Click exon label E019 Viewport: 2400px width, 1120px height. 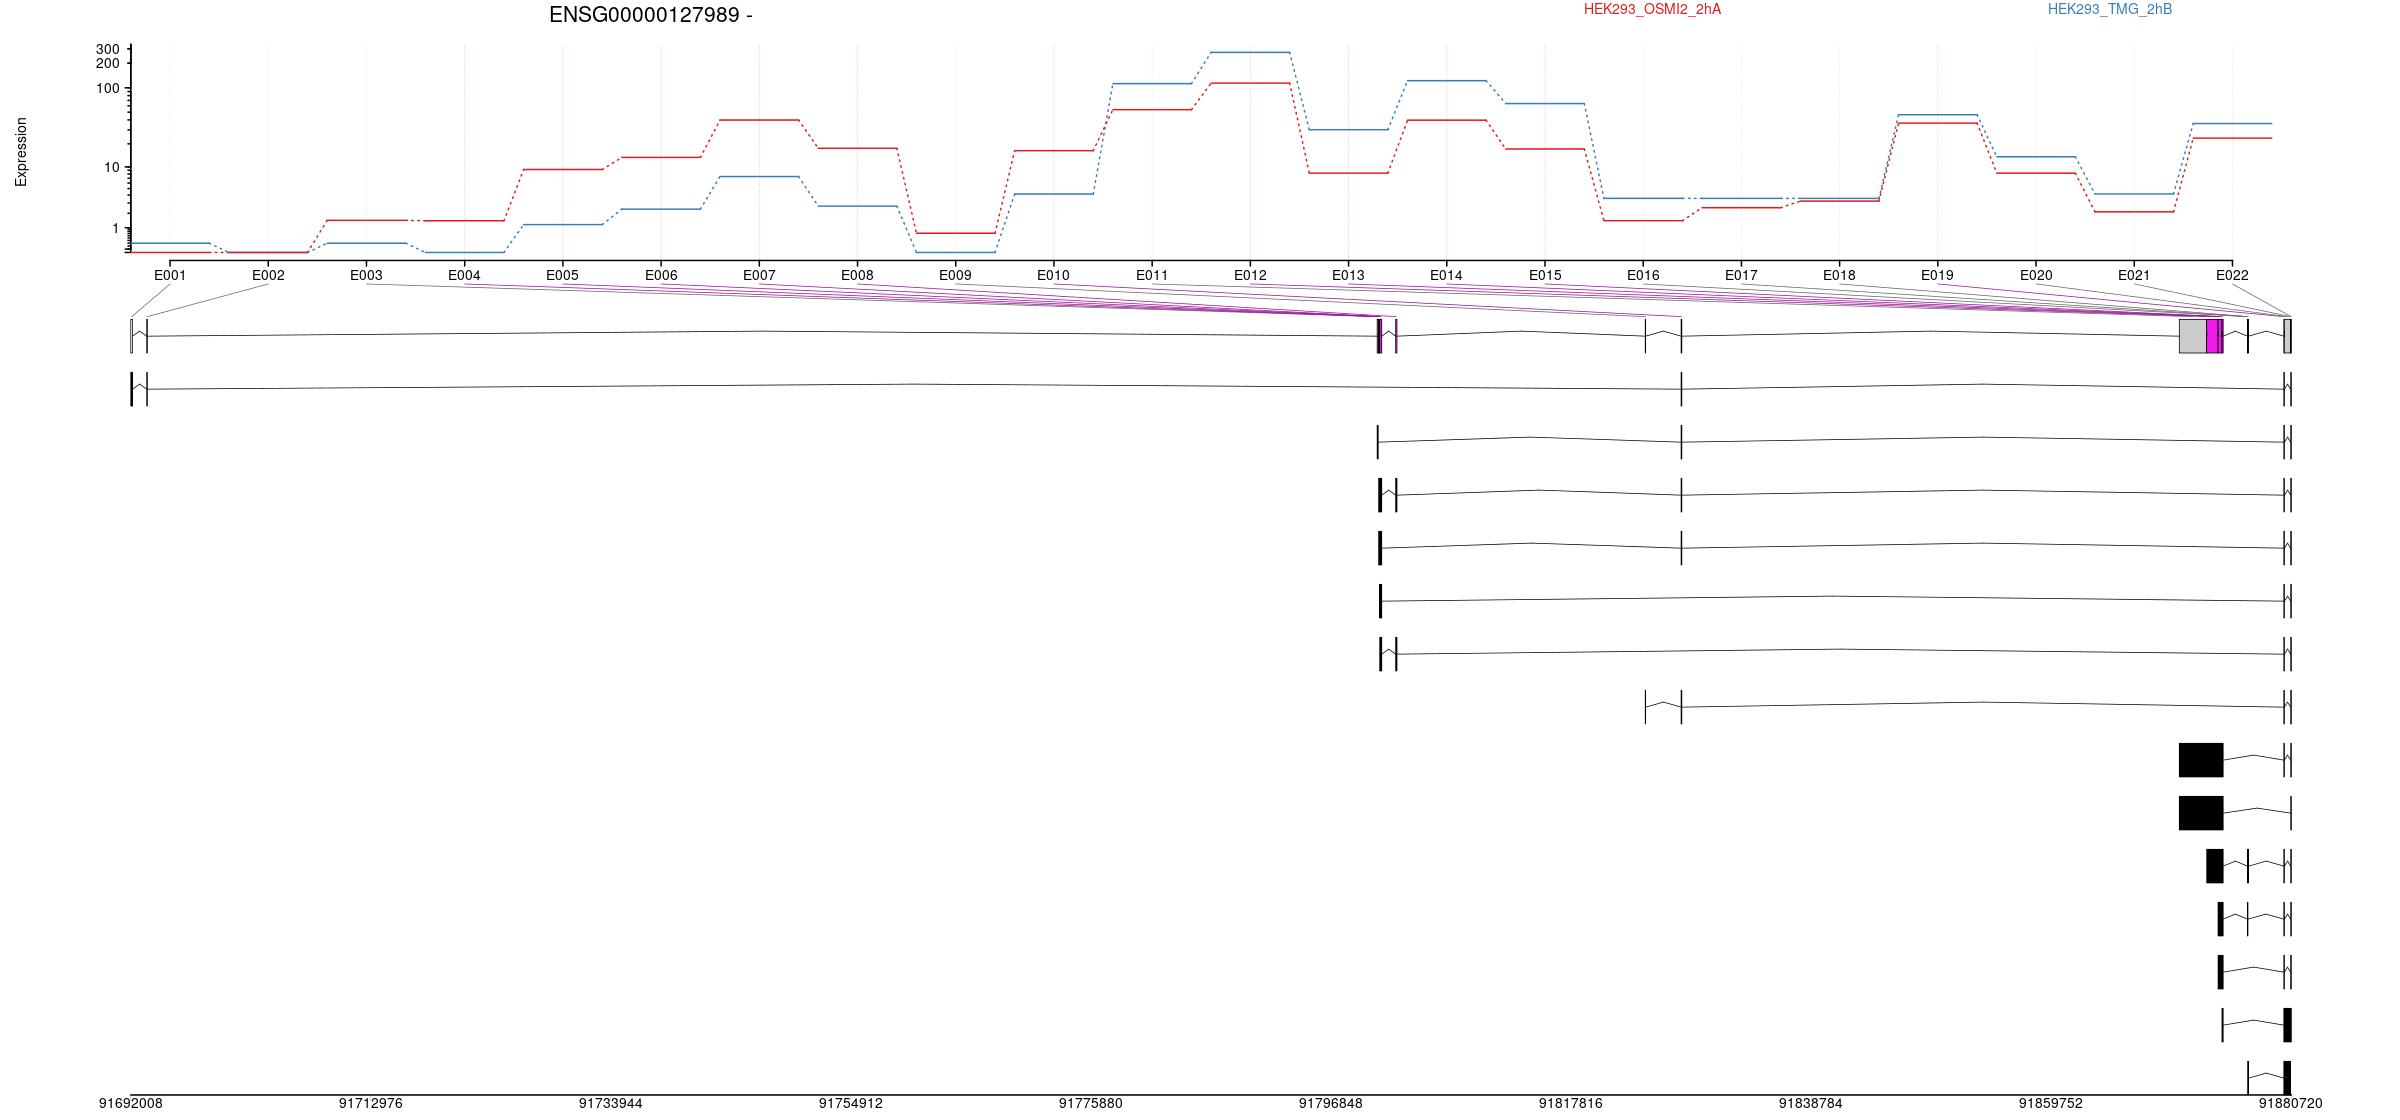pyautogui.click(x=1937, y=275)
